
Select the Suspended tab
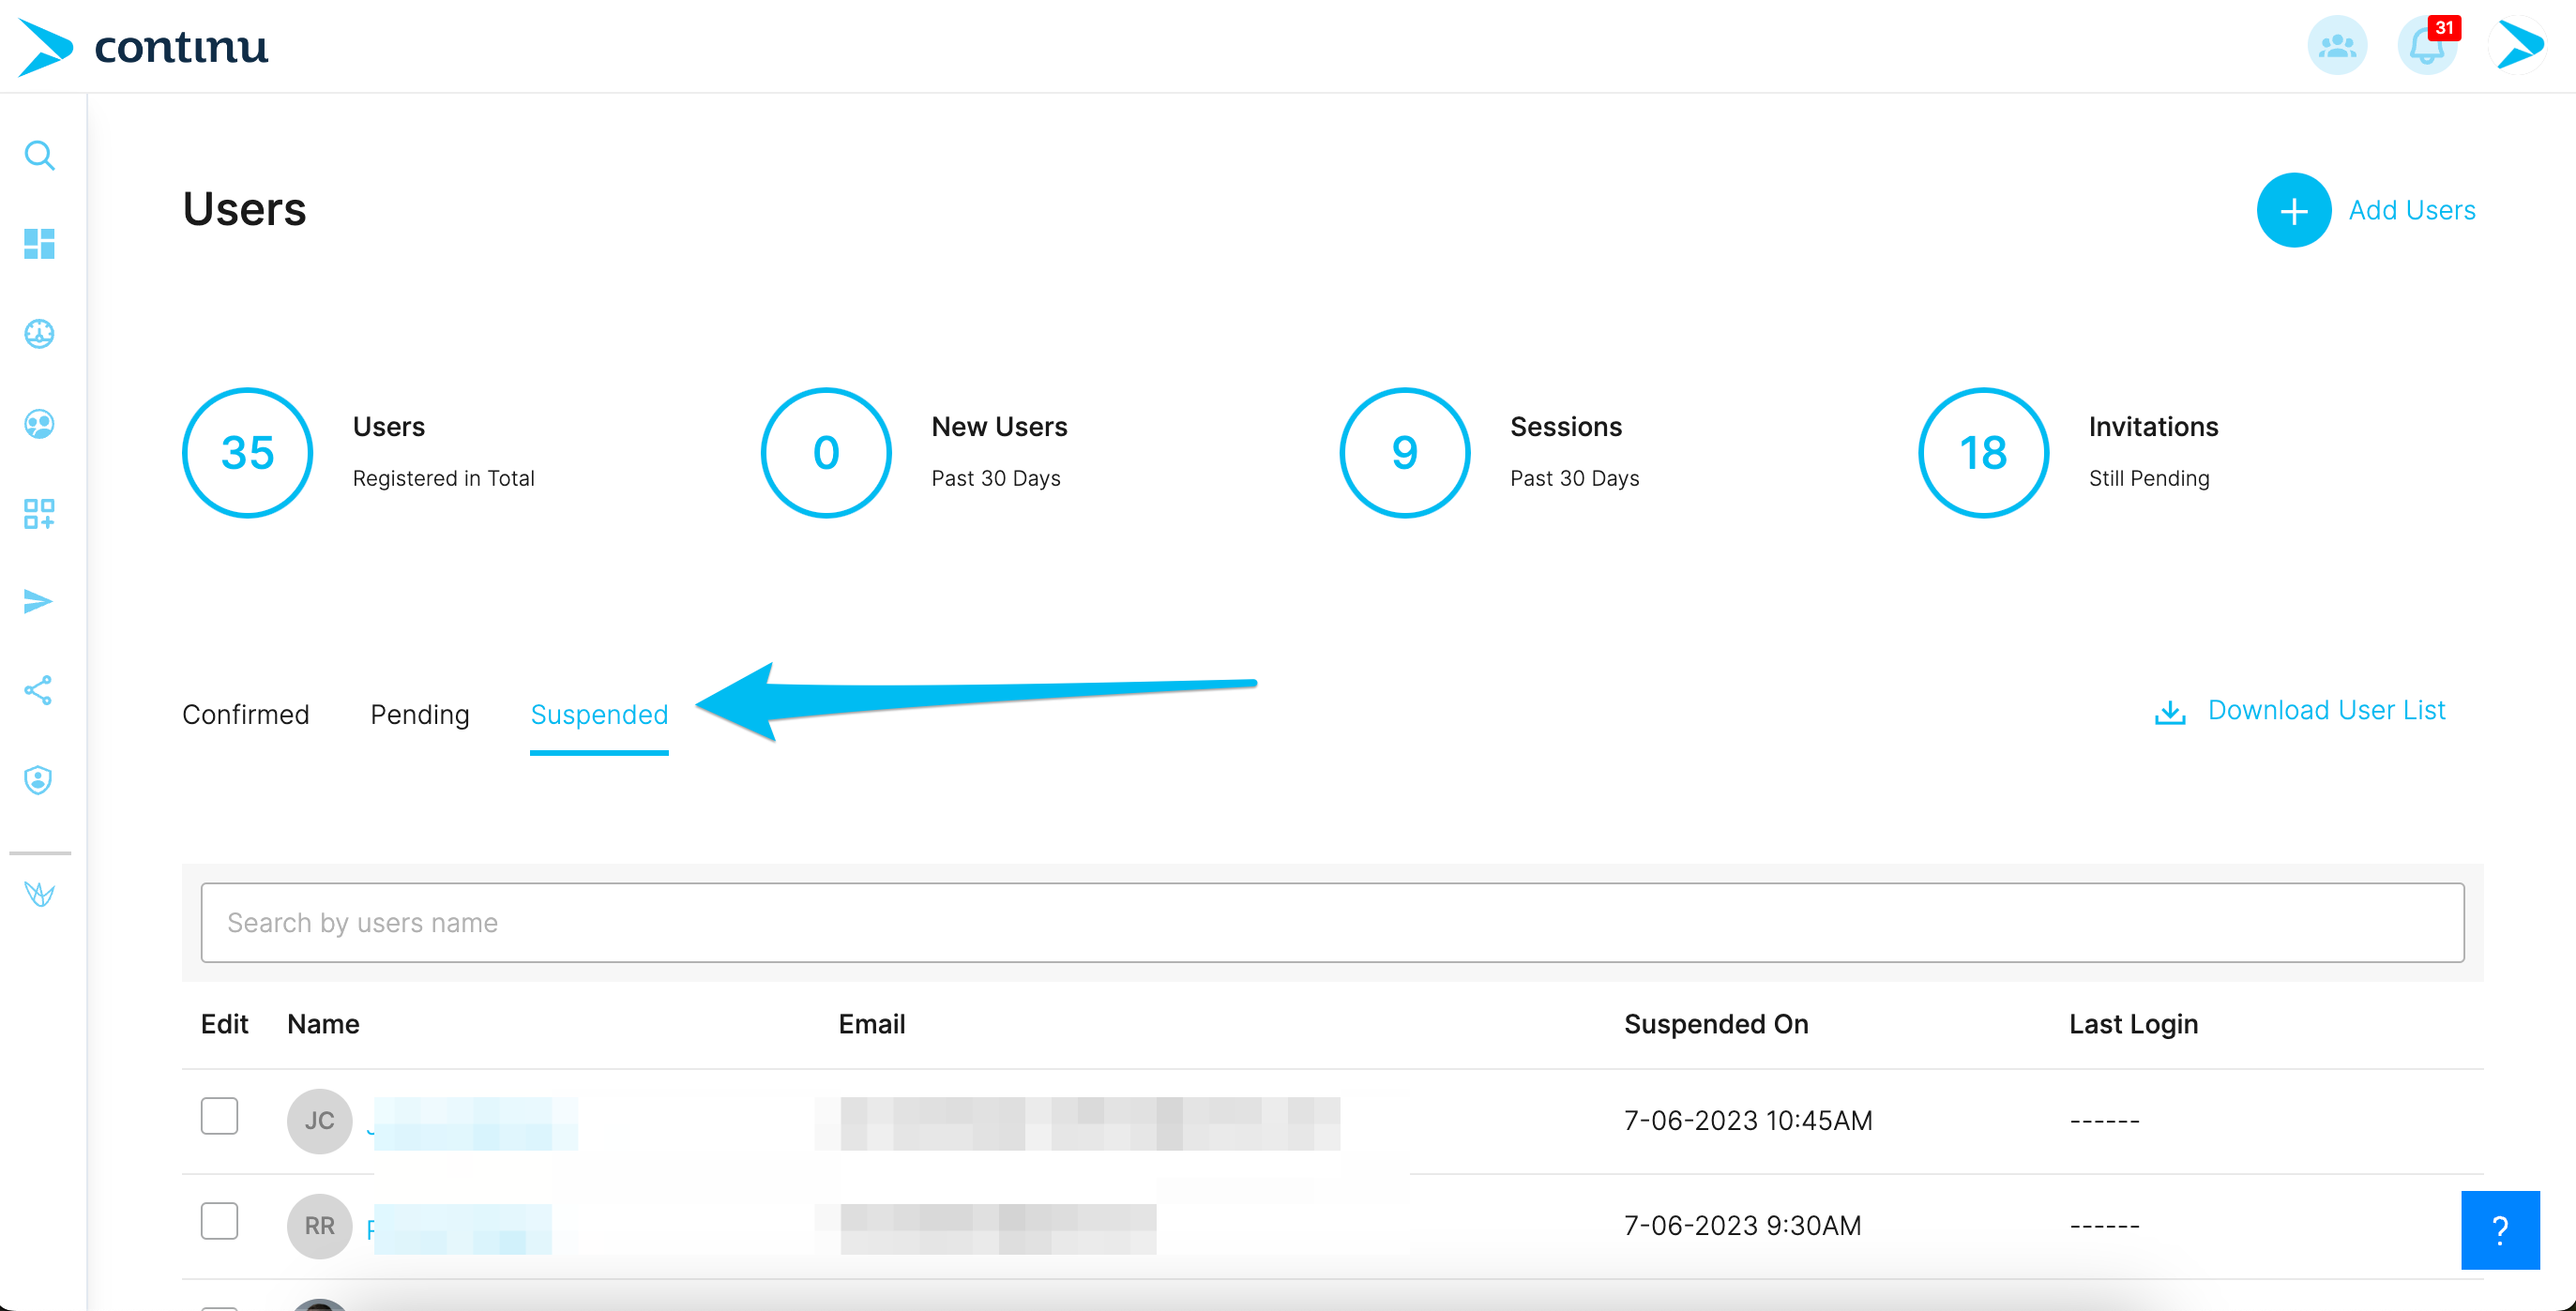tap(599, 714)
